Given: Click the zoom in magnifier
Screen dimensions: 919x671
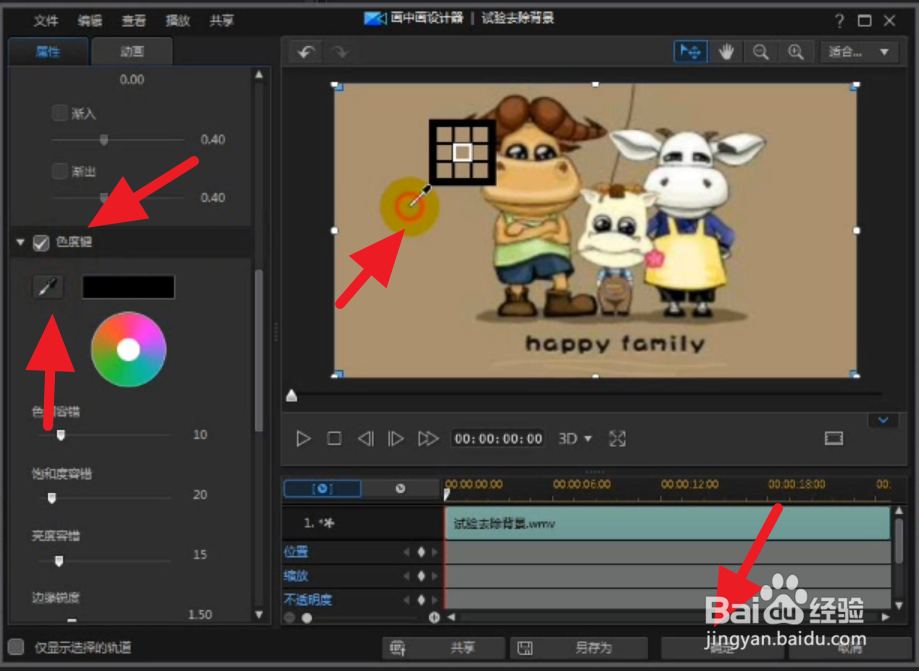Looking at the screenshot, I should (795, 52).
